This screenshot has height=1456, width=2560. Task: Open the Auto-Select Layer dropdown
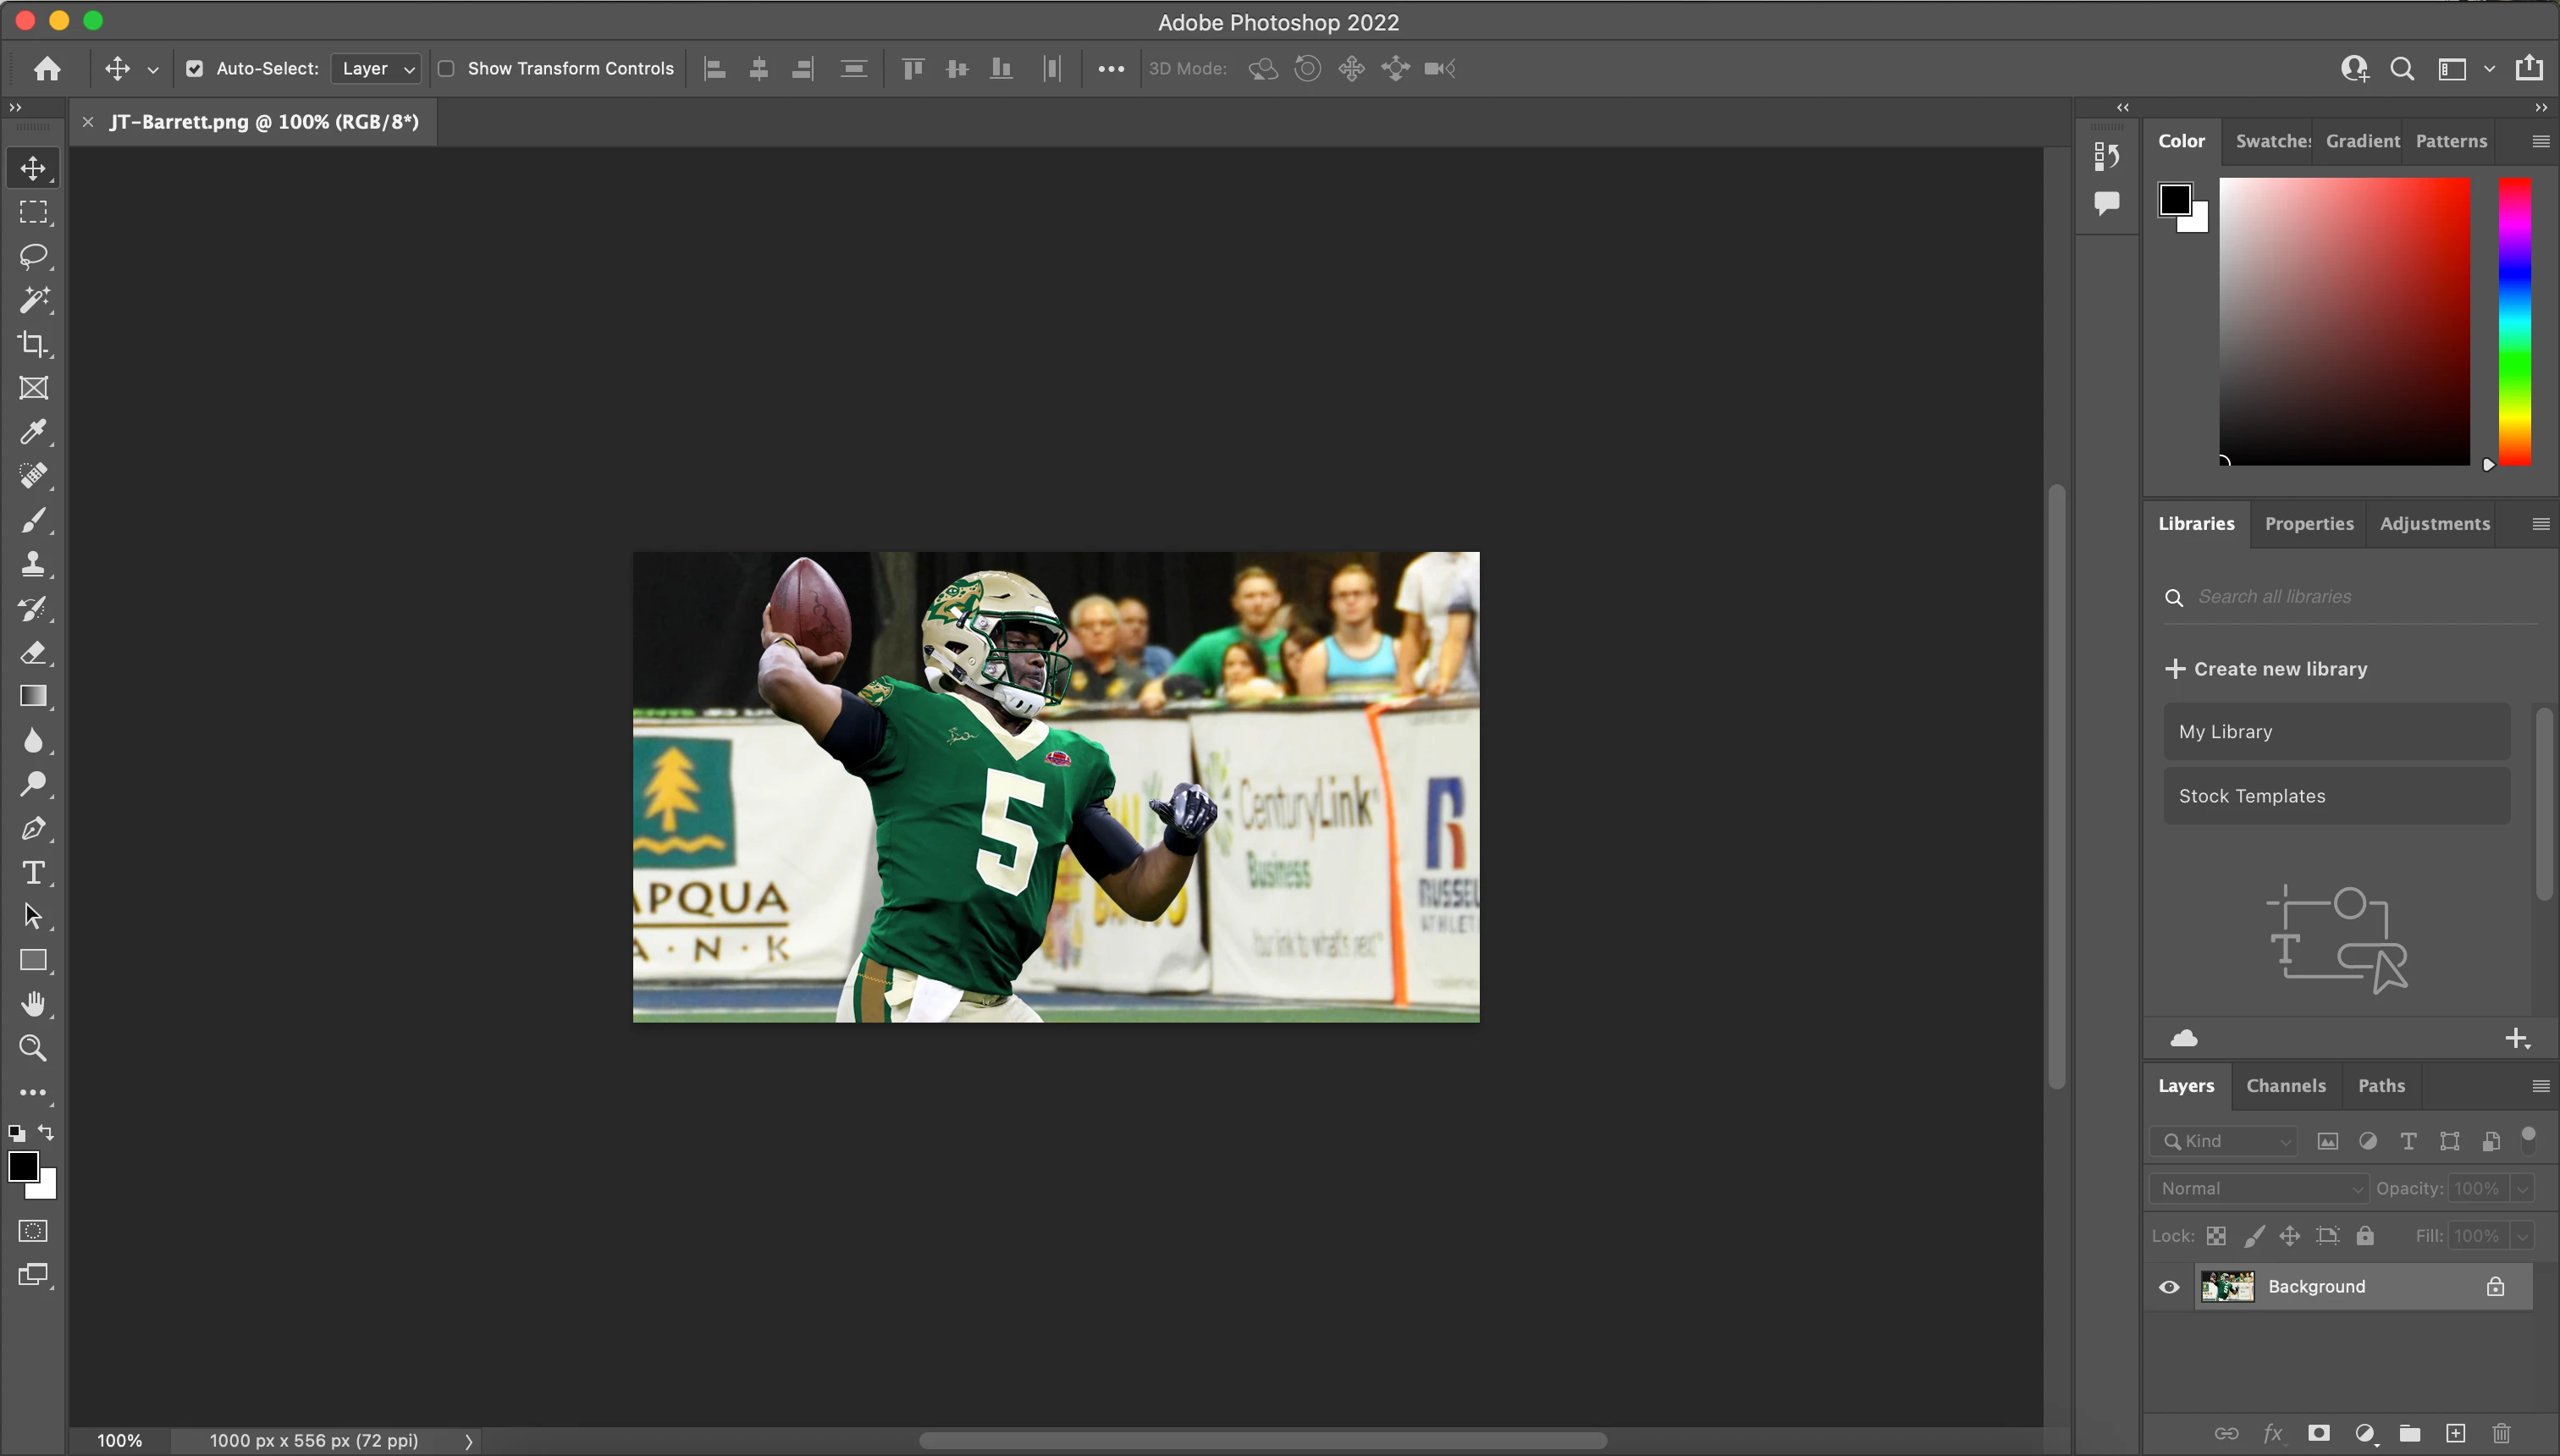tap(376, 69)
